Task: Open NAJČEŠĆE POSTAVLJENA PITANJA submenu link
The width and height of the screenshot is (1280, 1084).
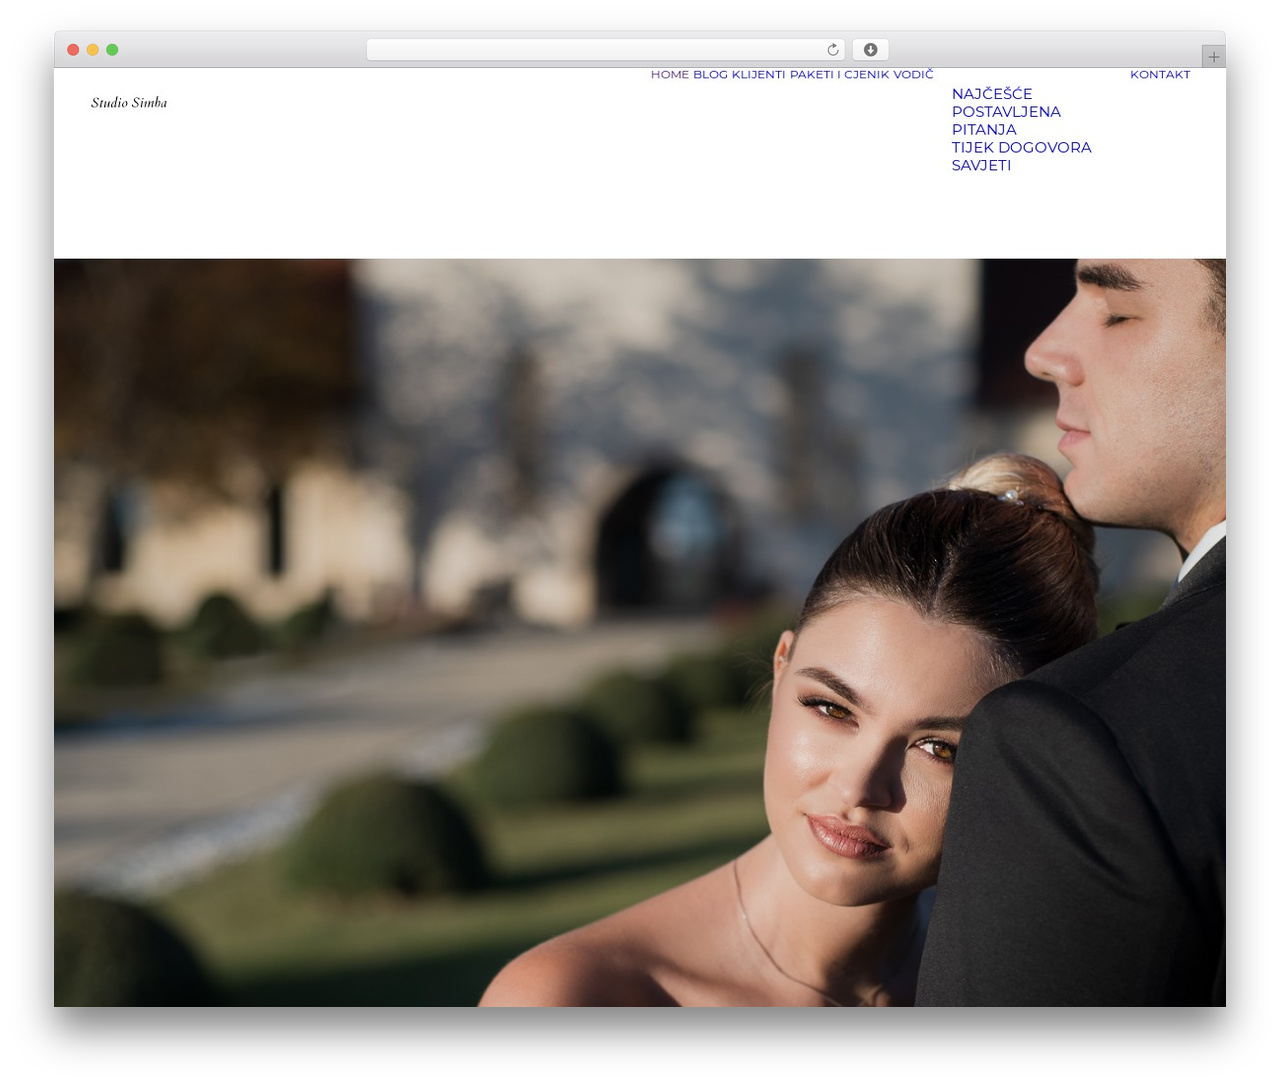Action: 1006,112
